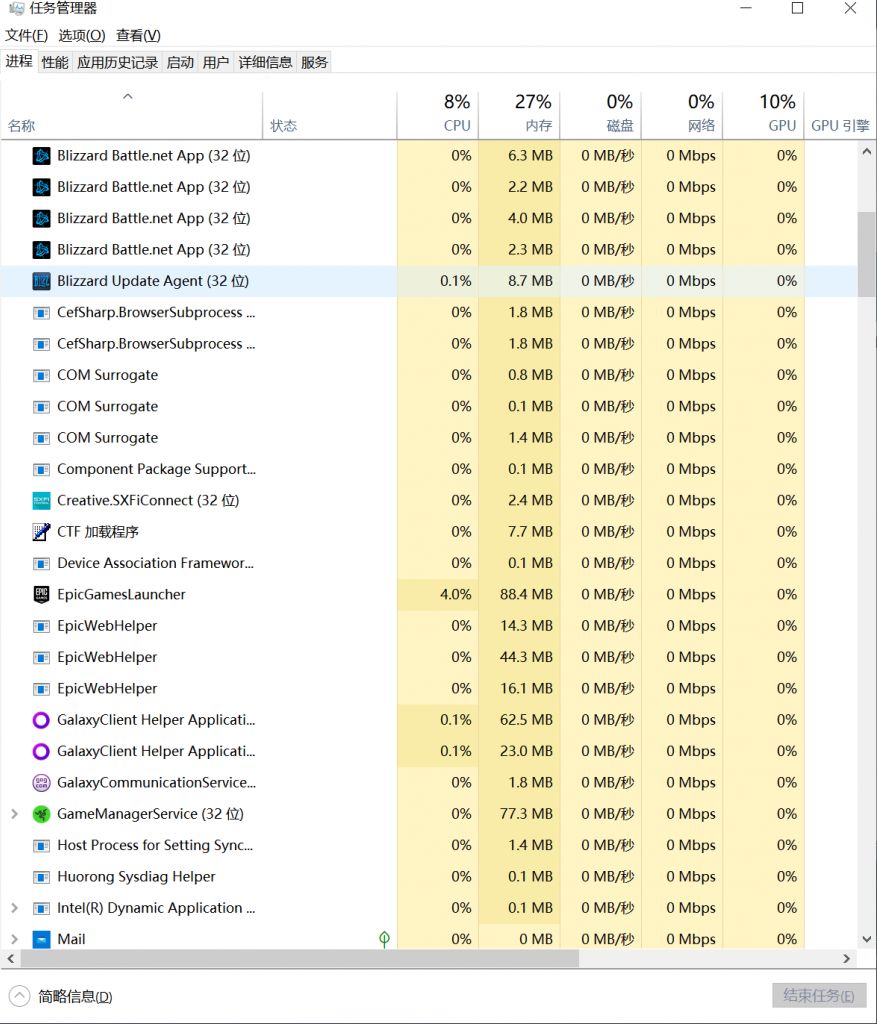Click the CTF 加载程序 pen icon
877x1024 pixels.
pos(41,532)
